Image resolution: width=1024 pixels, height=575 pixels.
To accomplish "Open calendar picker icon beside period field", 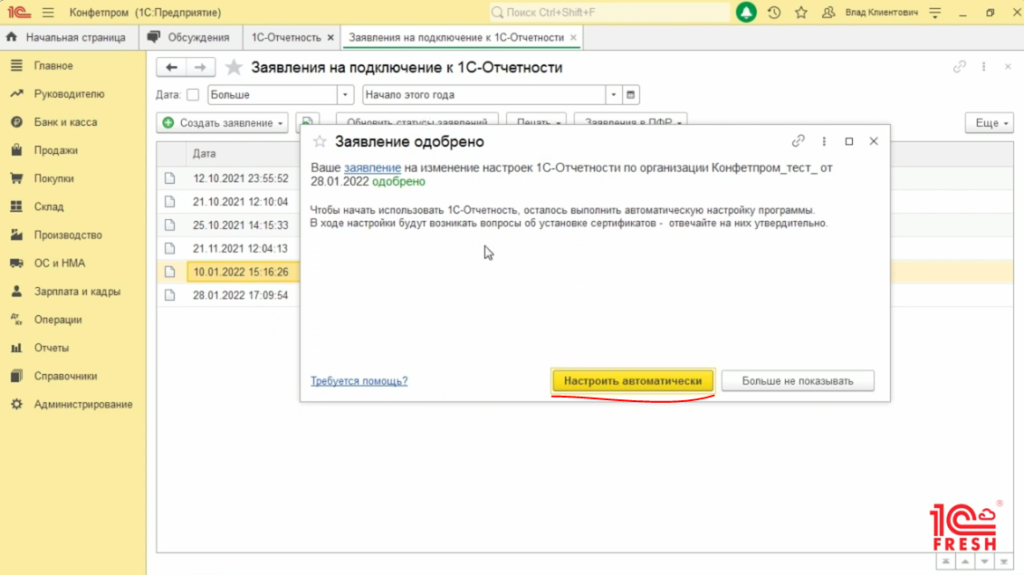I will [630, 95].
